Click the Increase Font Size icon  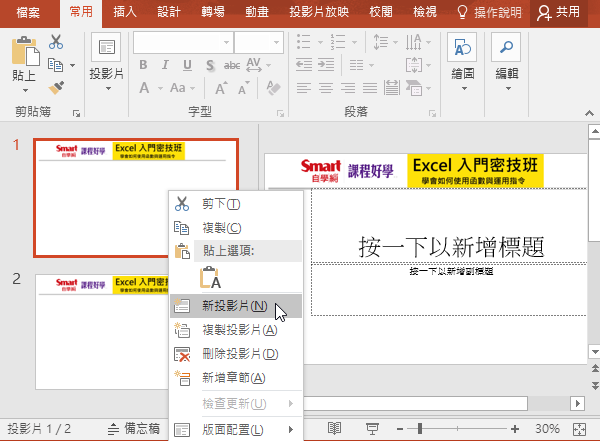[x=222, y=88]
